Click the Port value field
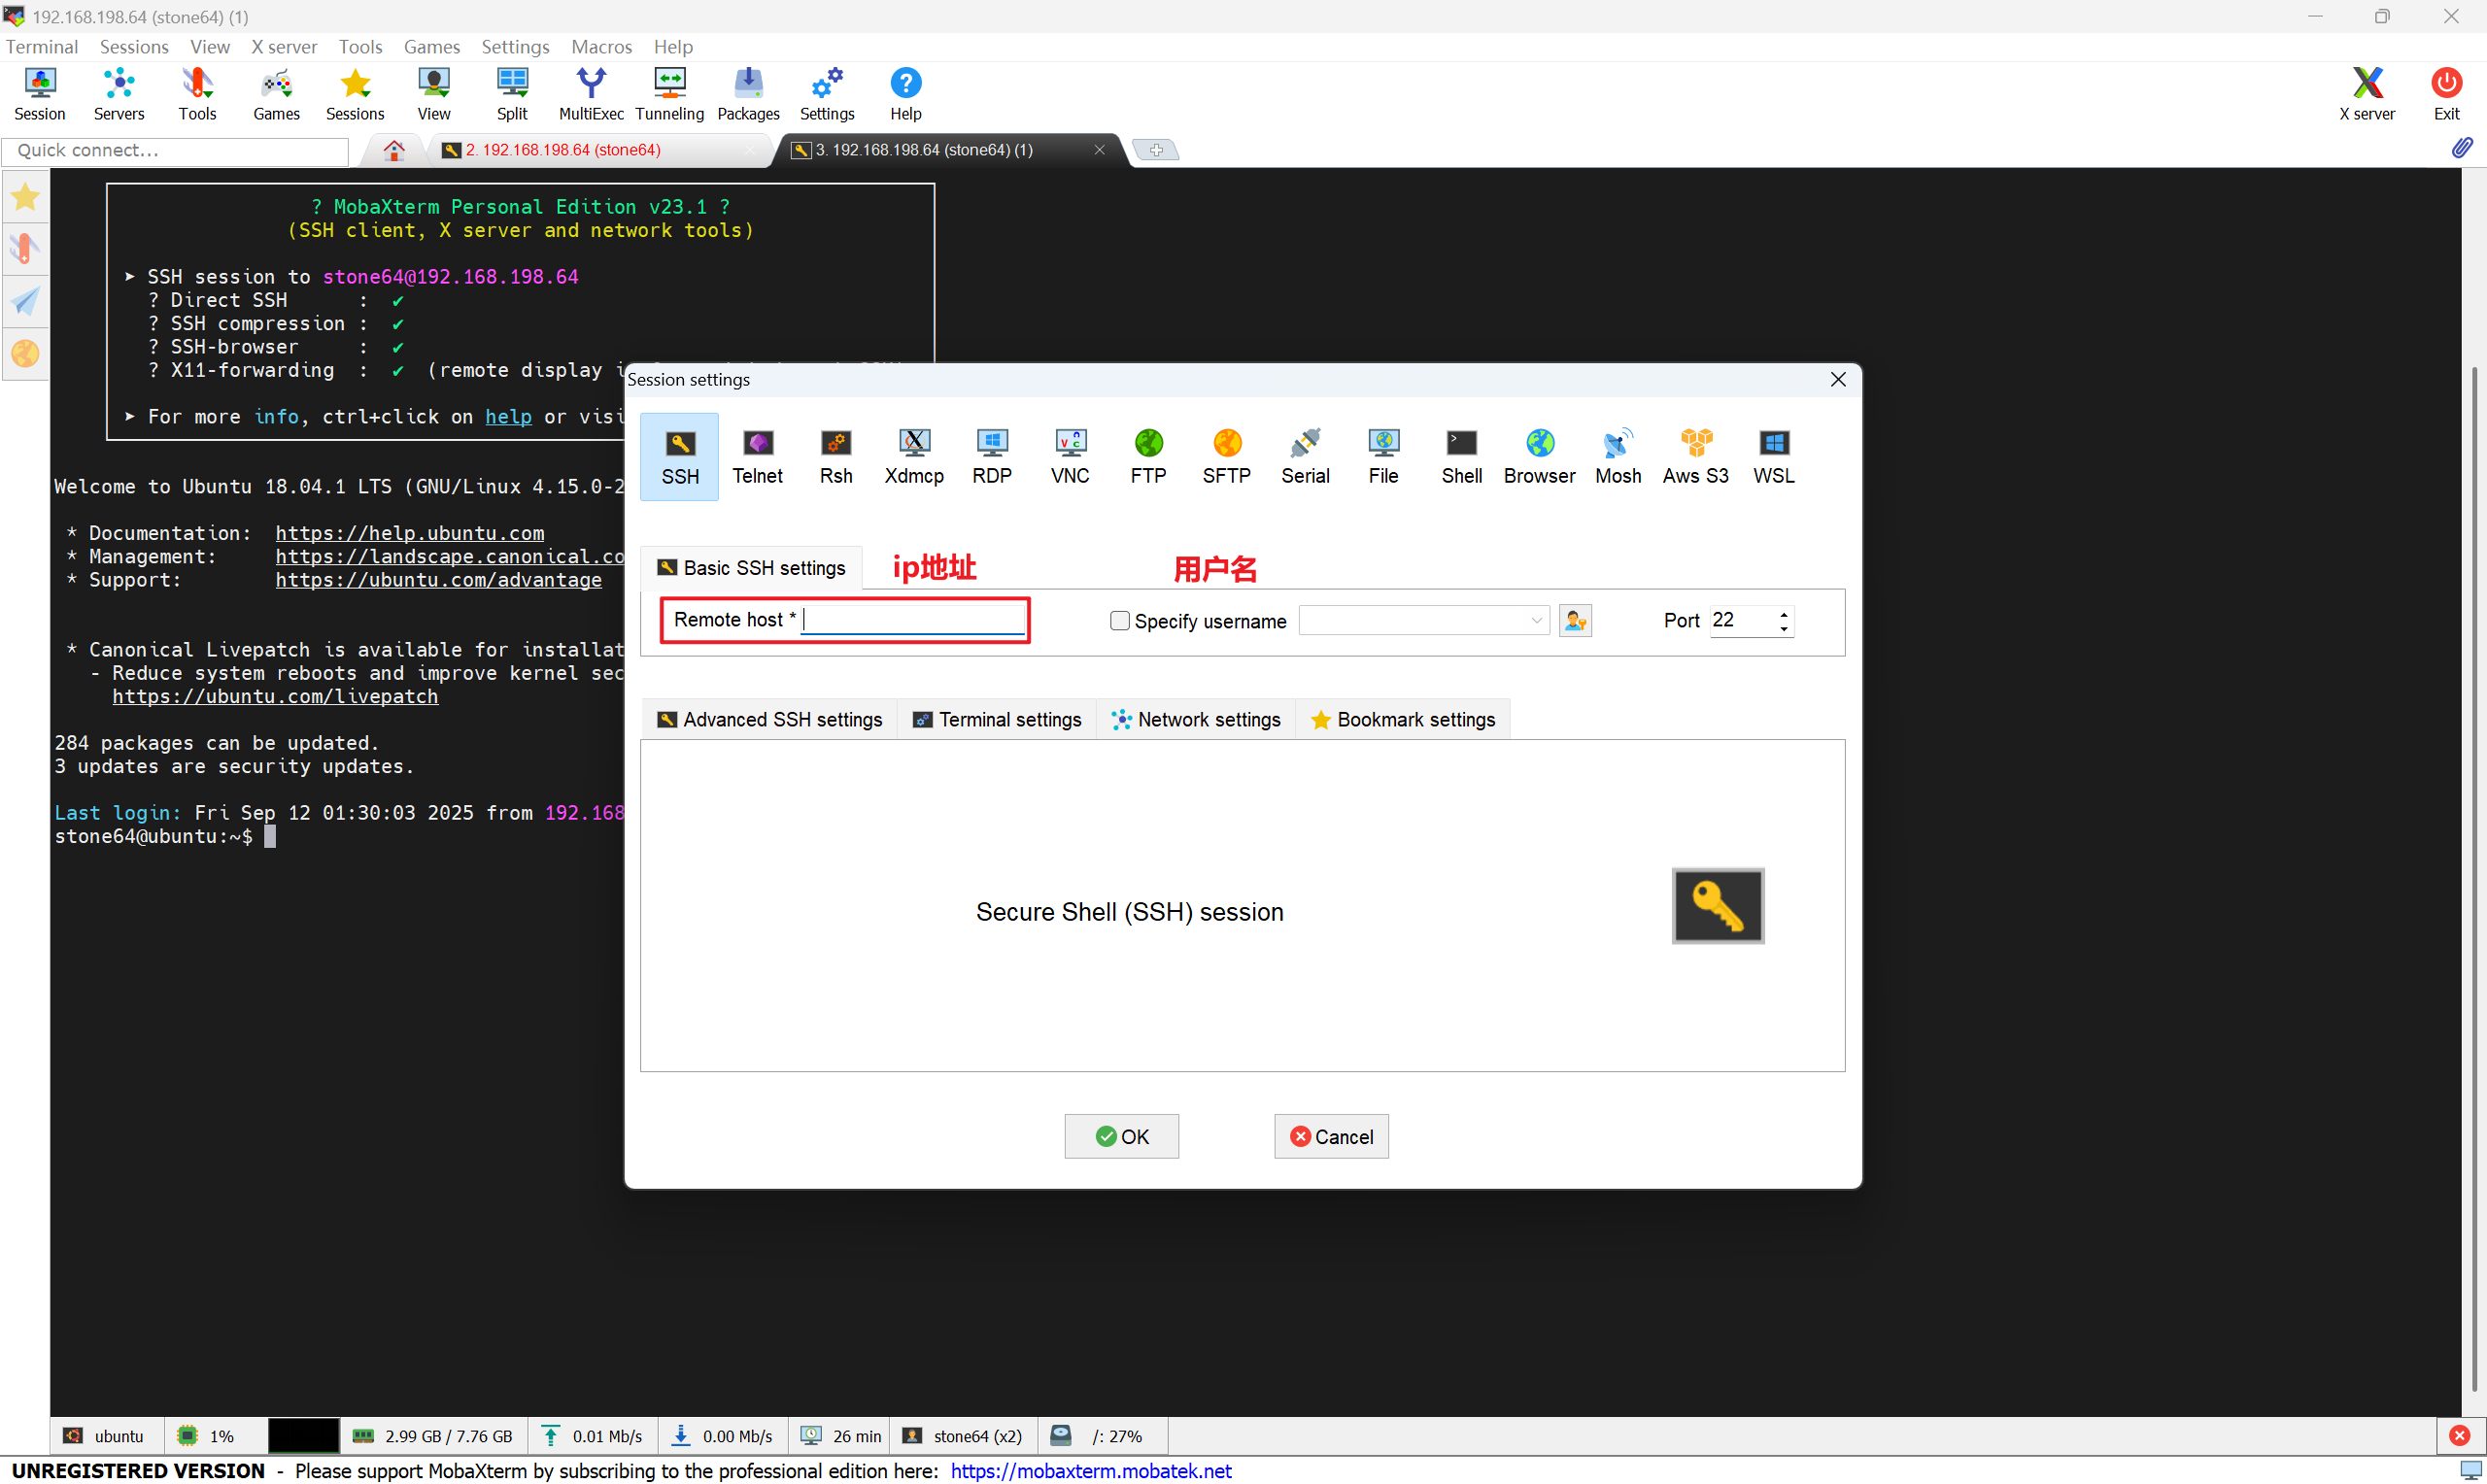This screenshot has height=1484, width=2487. (x=1742, y=621)
